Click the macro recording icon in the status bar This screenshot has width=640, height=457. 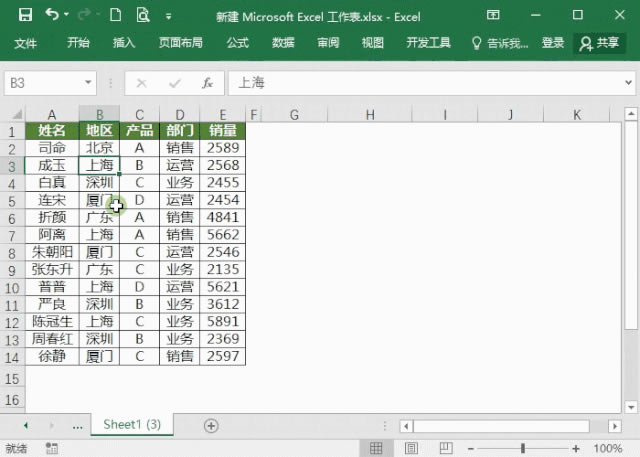click(x=48, y=449)
